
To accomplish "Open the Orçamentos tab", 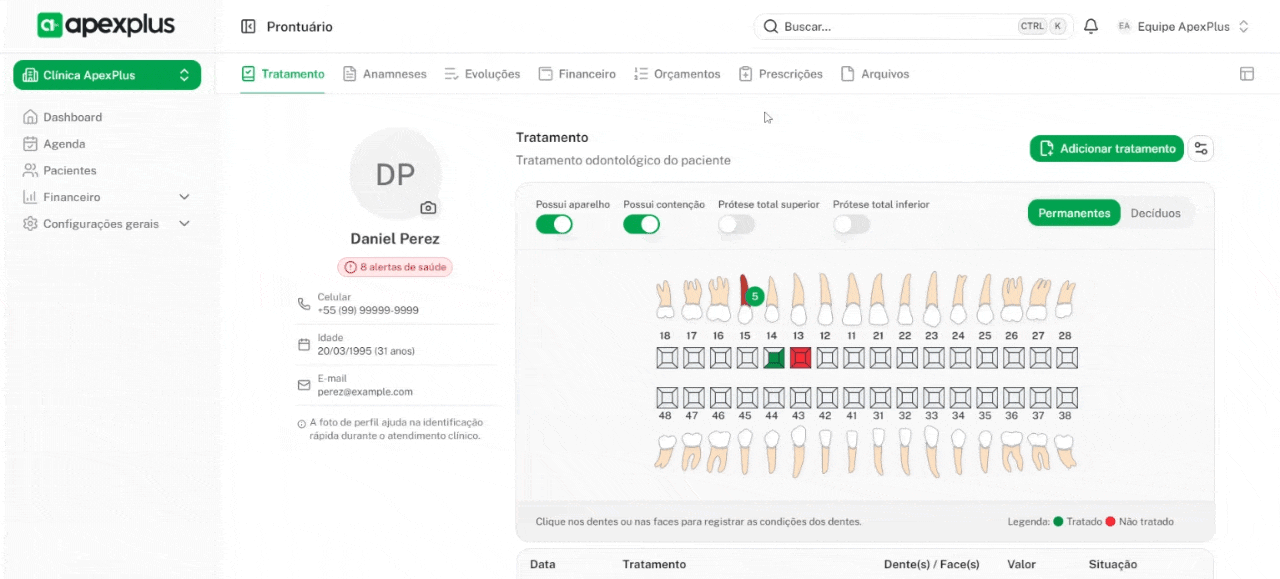I will coord(677,74).
